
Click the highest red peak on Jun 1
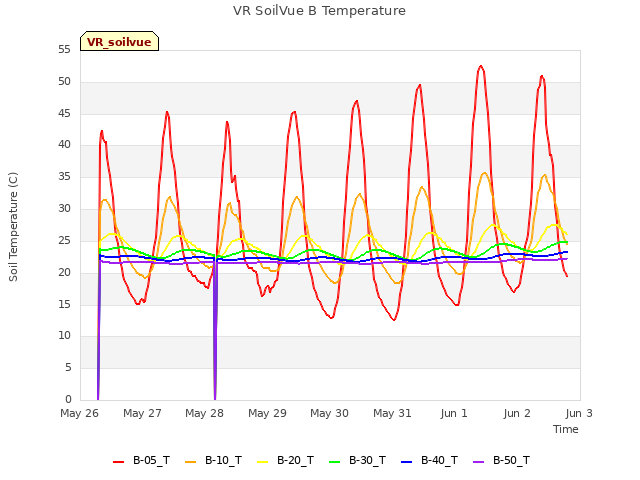(x=481, y=66)
